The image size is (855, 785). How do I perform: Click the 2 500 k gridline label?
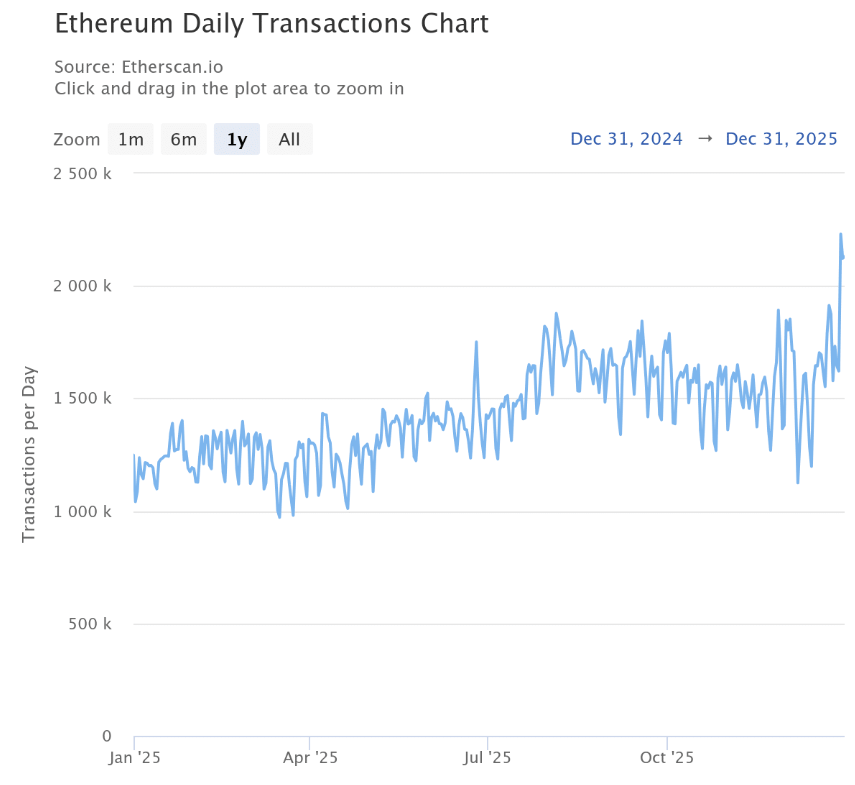tap(81, 173)
